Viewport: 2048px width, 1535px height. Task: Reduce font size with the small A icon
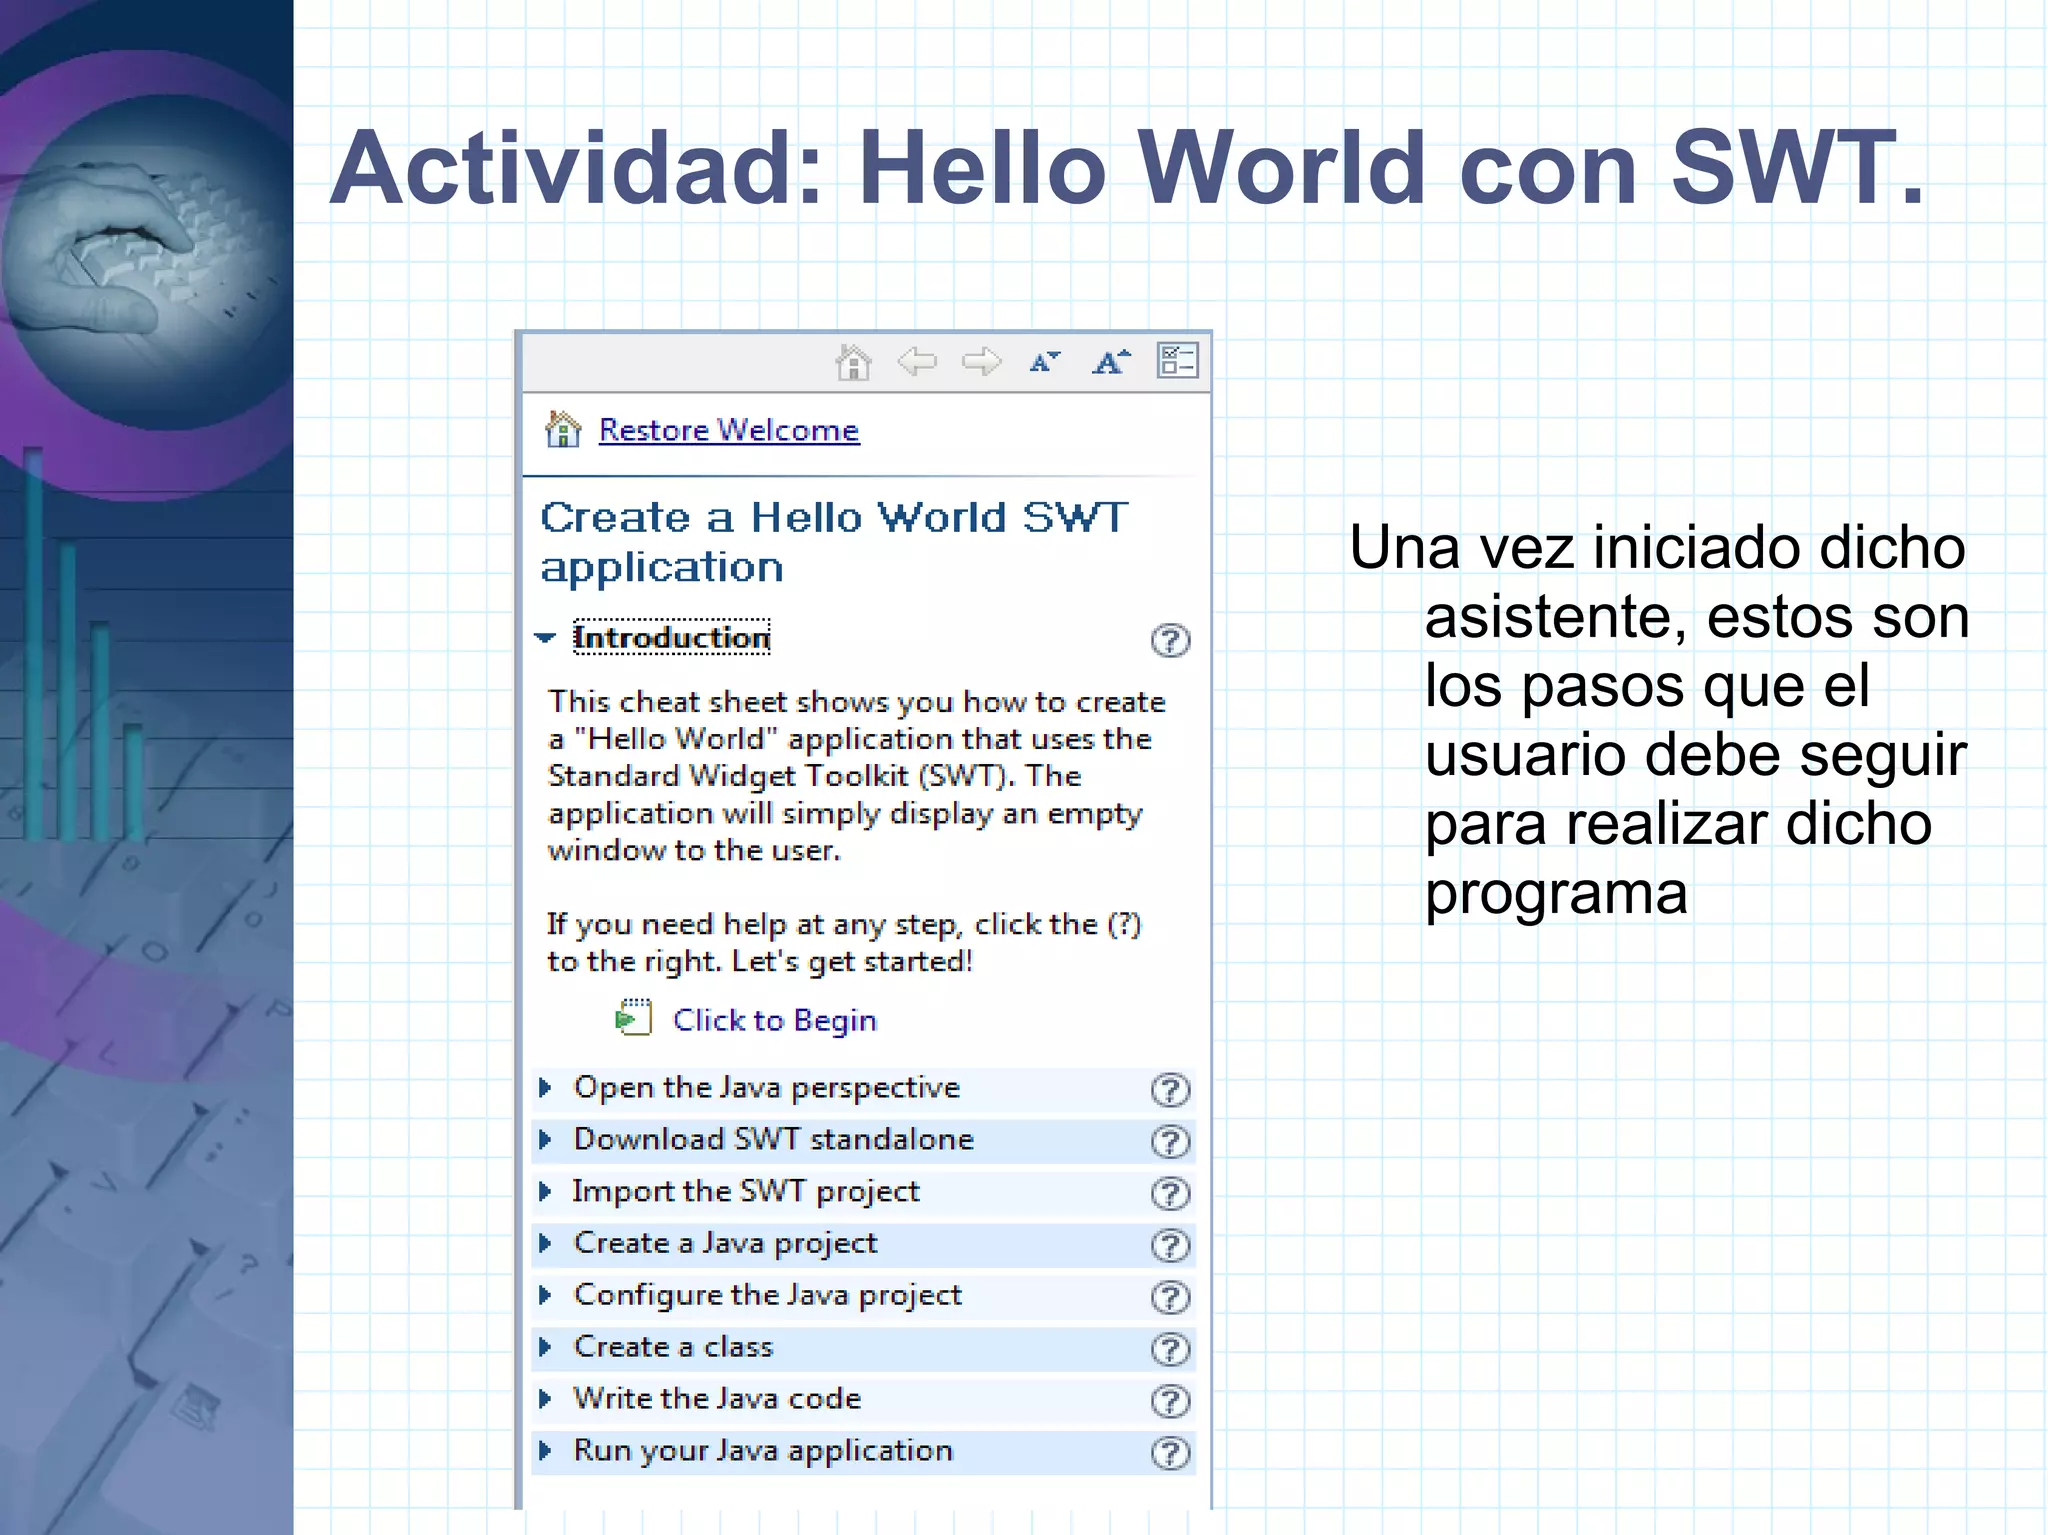pyautogui.click(x=1044, y=362)
